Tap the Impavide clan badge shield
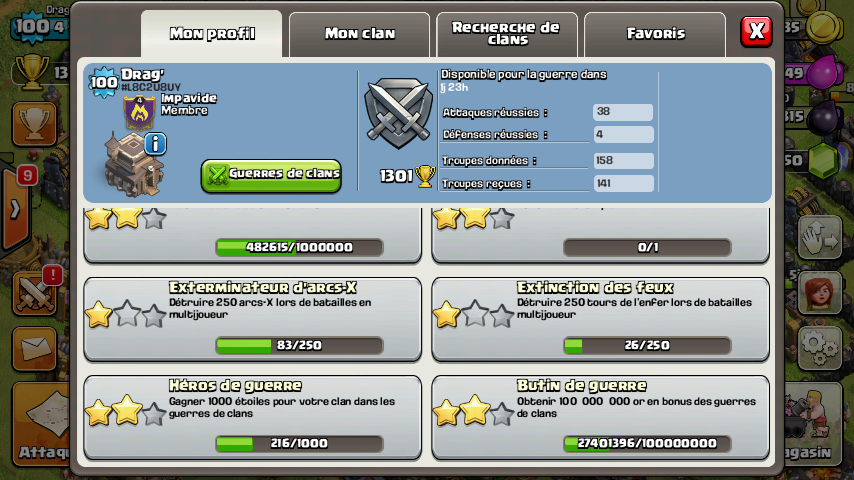The height and width of the screenshot is (480, 854). [x=139, y=113]
